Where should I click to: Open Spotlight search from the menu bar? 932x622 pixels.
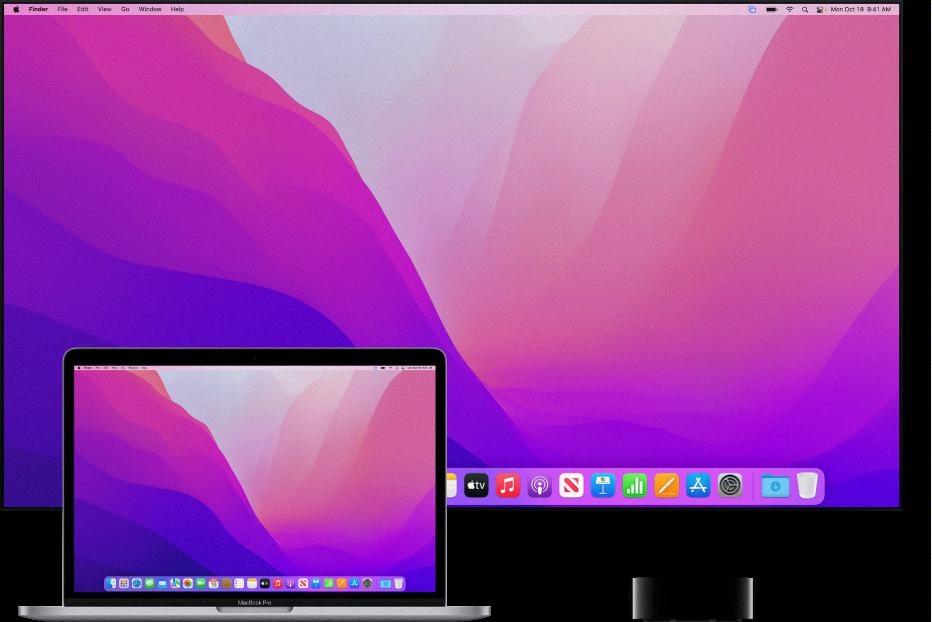(x=805, y=10)
